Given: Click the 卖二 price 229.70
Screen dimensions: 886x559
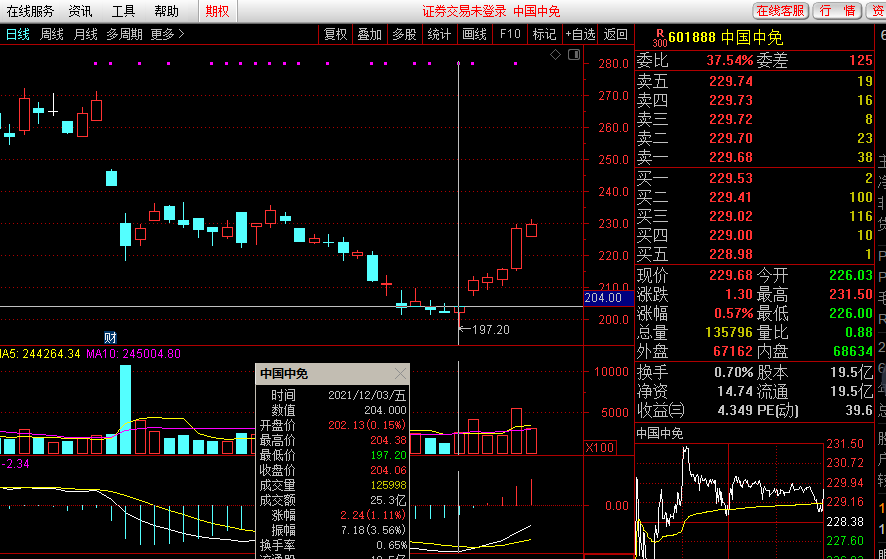Looking at the screenshot, I should click(731, 138).
